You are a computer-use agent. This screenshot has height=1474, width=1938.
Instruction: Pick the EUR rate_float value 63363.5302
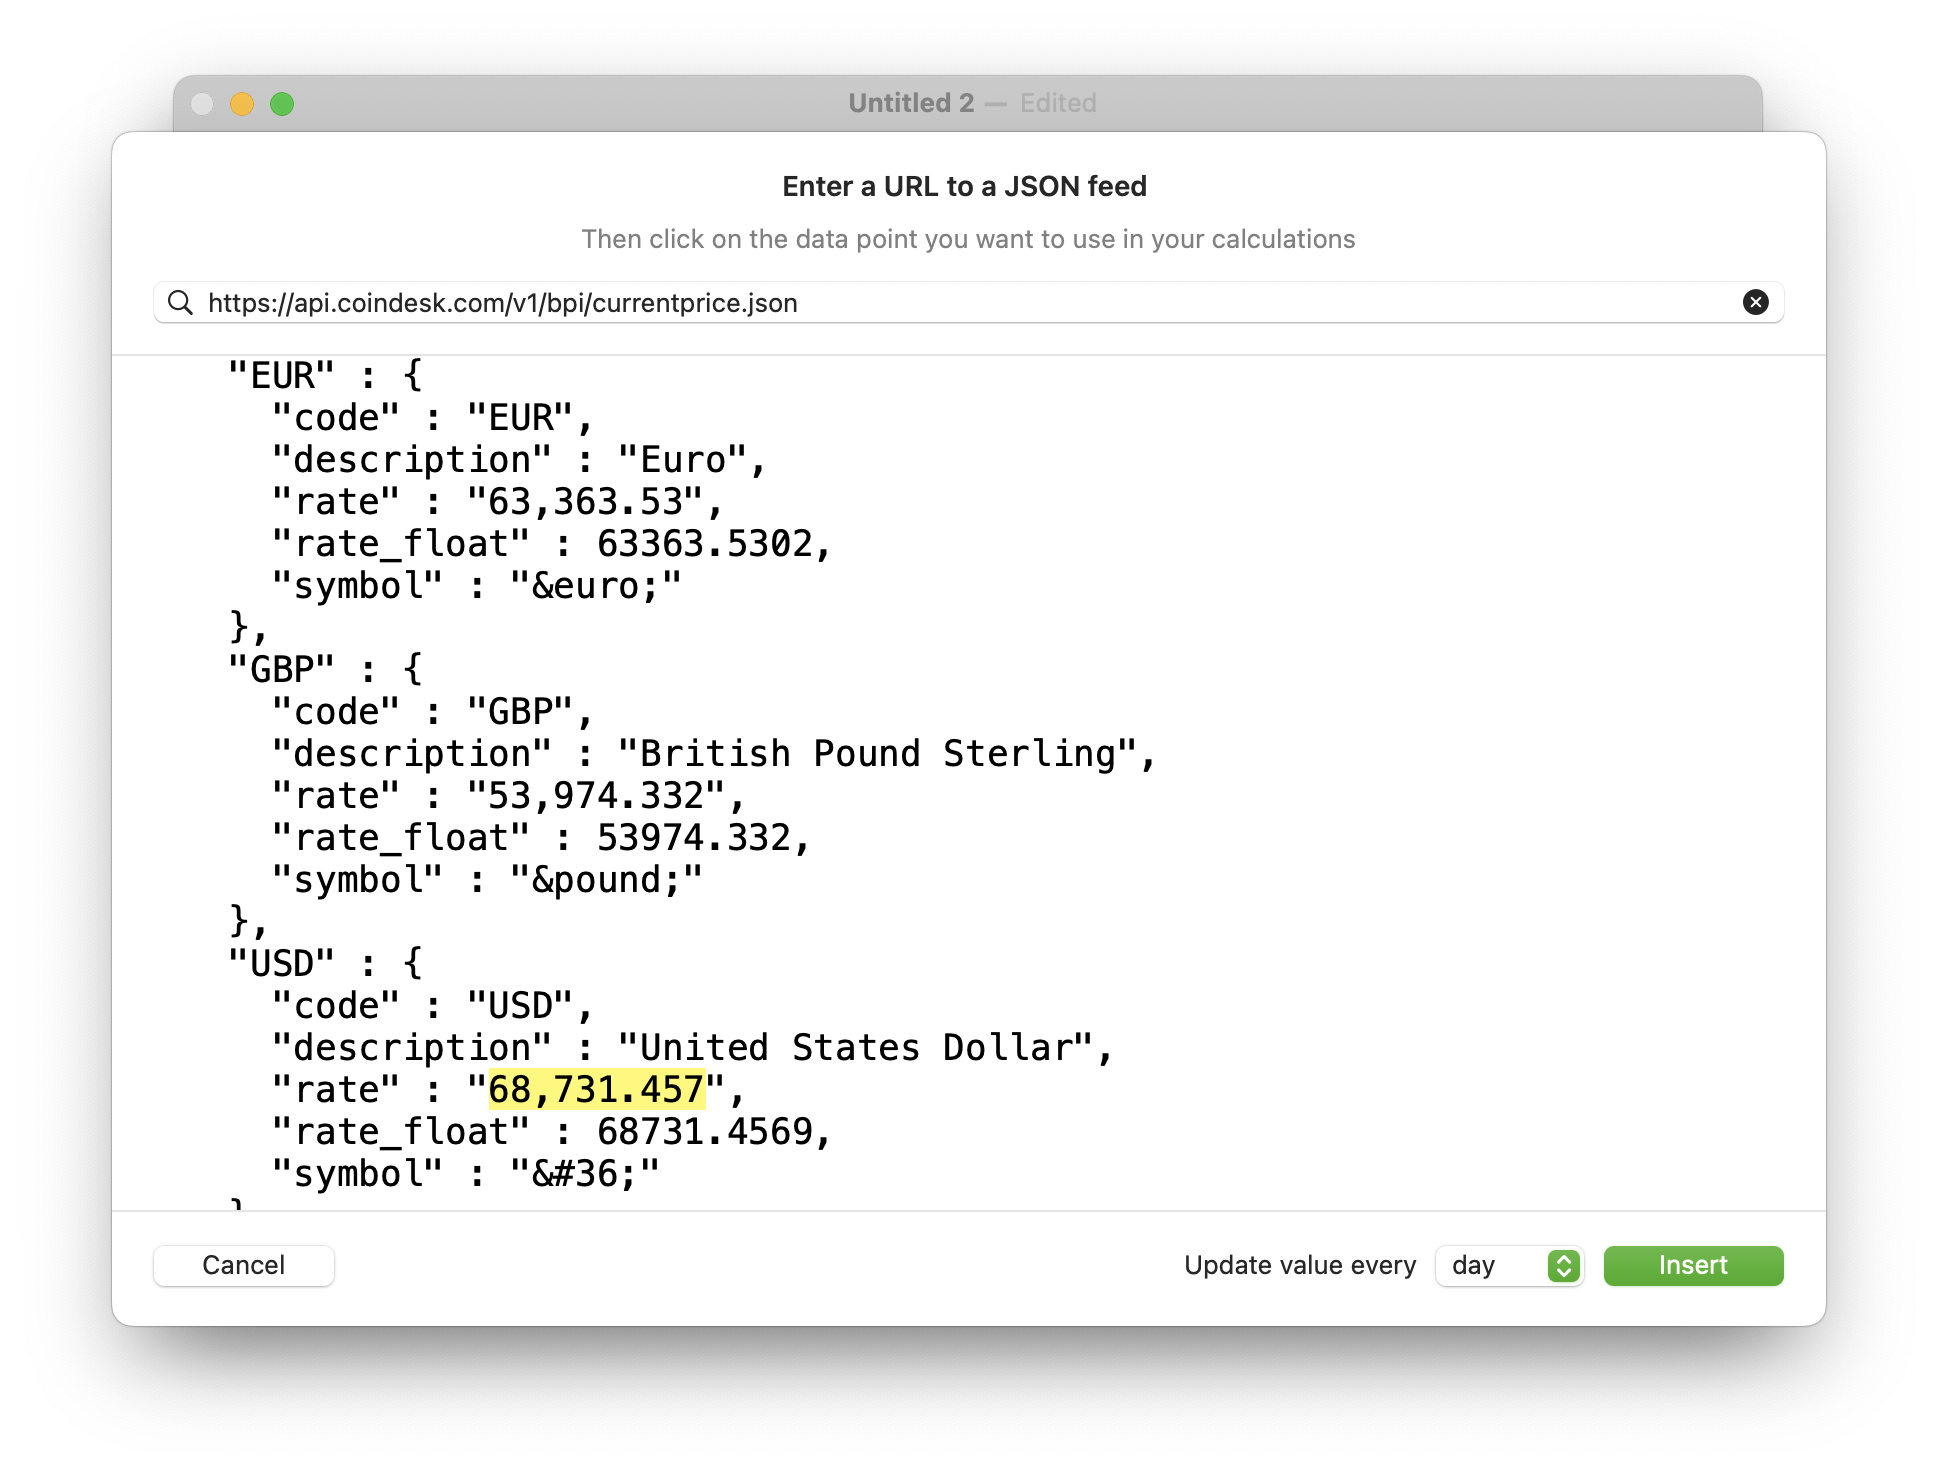coord(704,543)
